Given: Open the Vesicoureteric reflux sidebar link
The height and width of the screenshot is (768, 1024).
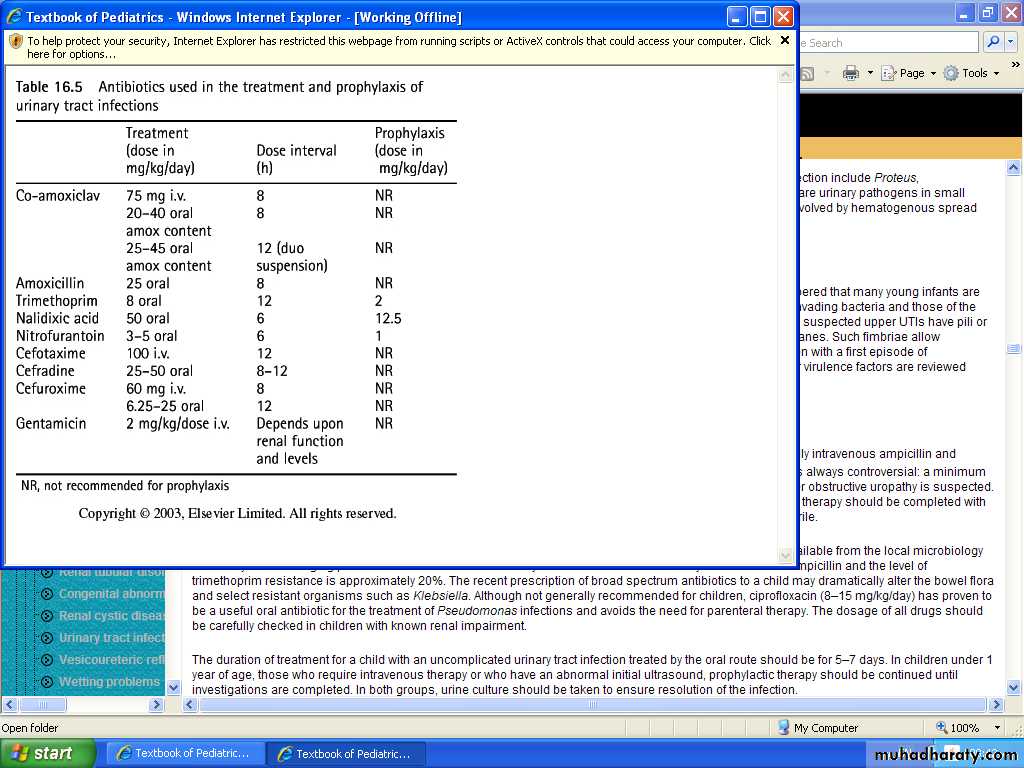Looking at the screenshot, I should (111, 660).
